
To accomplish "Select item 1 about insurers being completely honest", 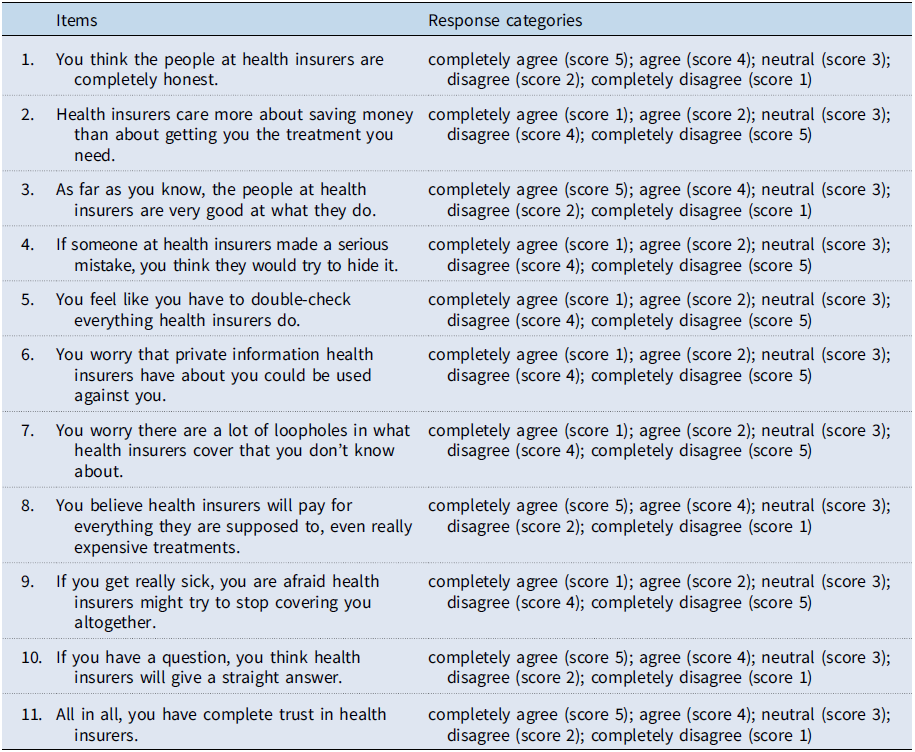I will 220,69.
